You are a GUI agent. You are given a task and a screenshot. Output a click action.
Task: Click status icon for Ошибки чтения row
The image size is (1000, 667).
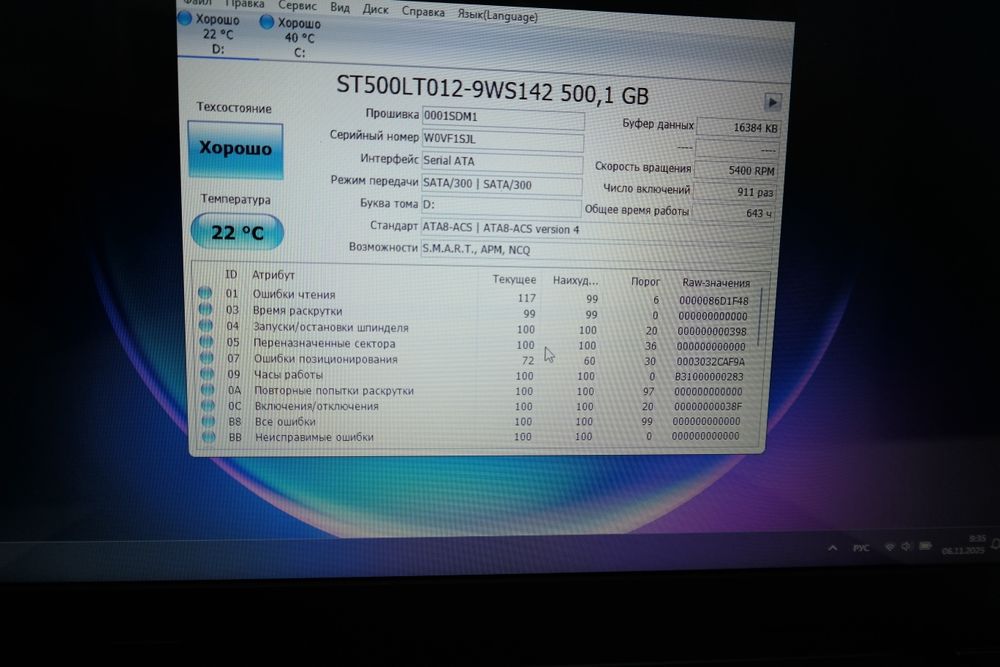tap(205, 293)
